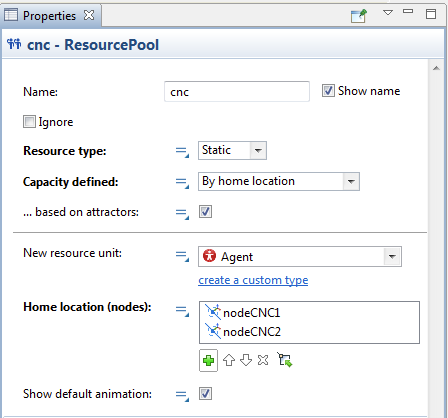Open the Resource type Static dropdown
Screen dimensions: 448x418
(x=232, y=151)
